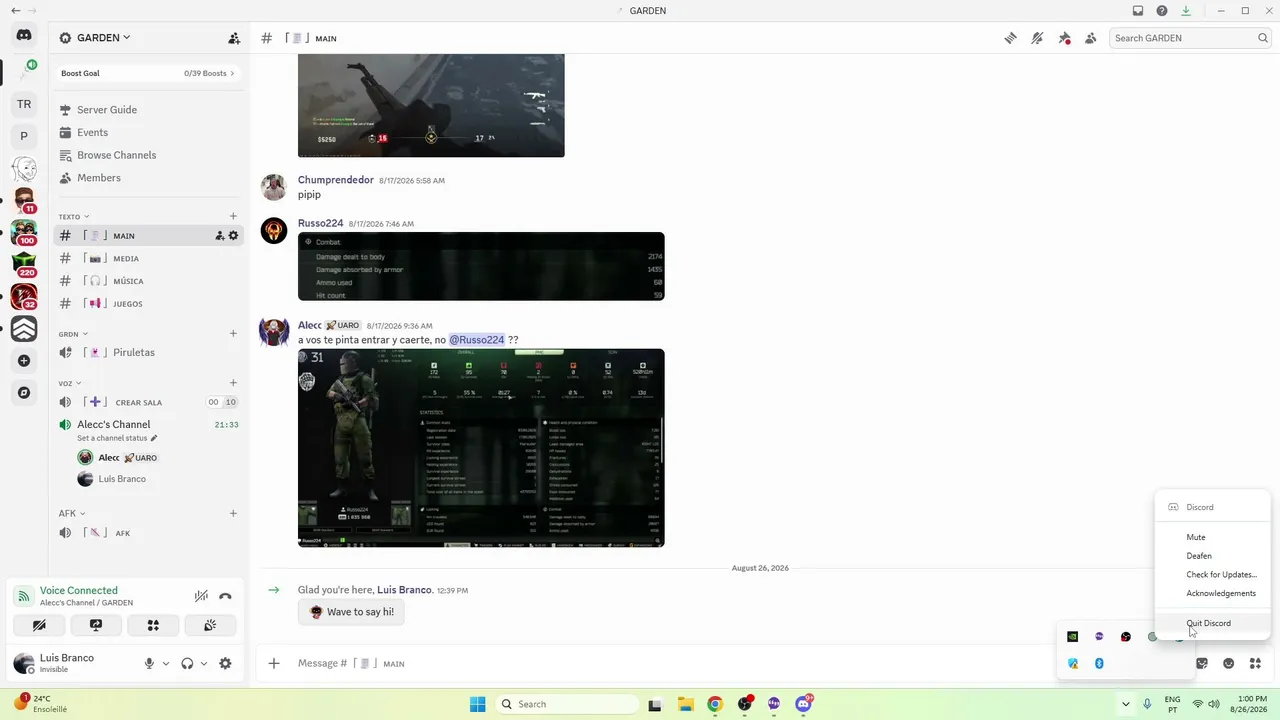Open the emoji picker smiley icon
1280x720 pixels.
pyautogui.click(x=1229, y=663)
